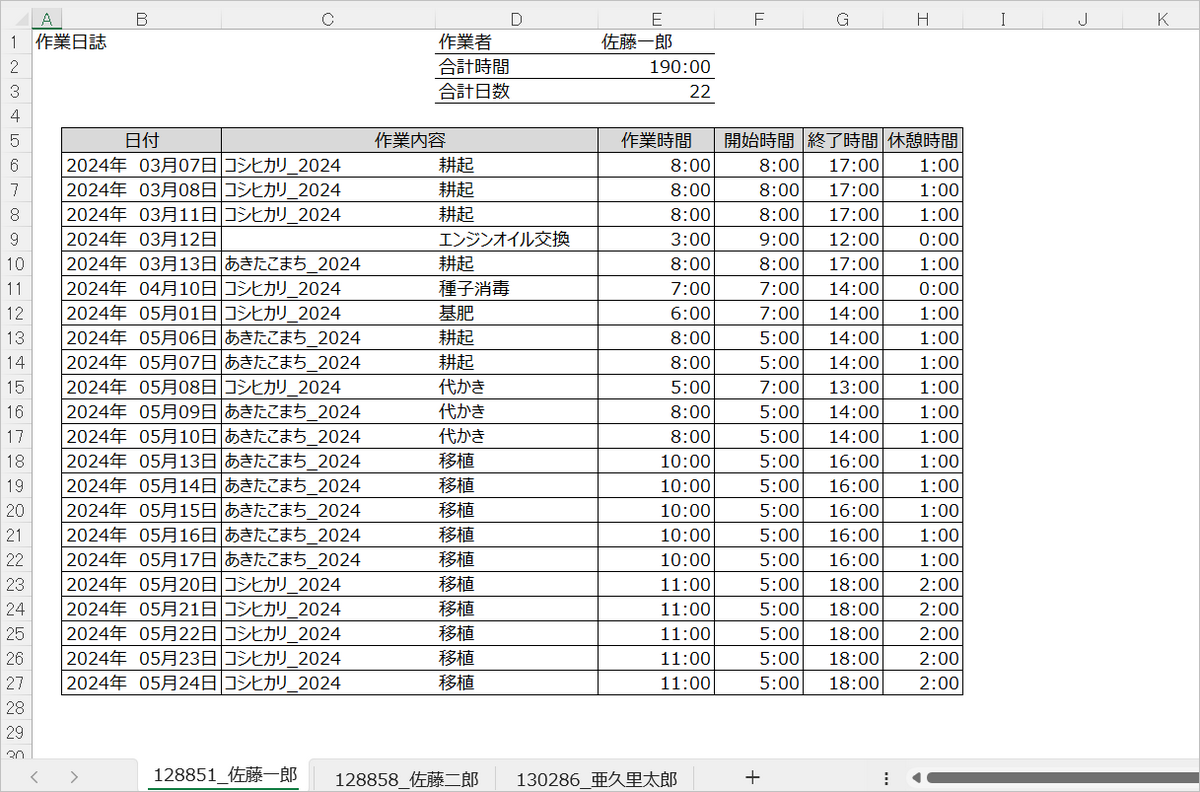The height and width of the screenshot is (792, 1200).
Task: Select row 27 header
Action: pyautogui.click(x=15, y=683)
